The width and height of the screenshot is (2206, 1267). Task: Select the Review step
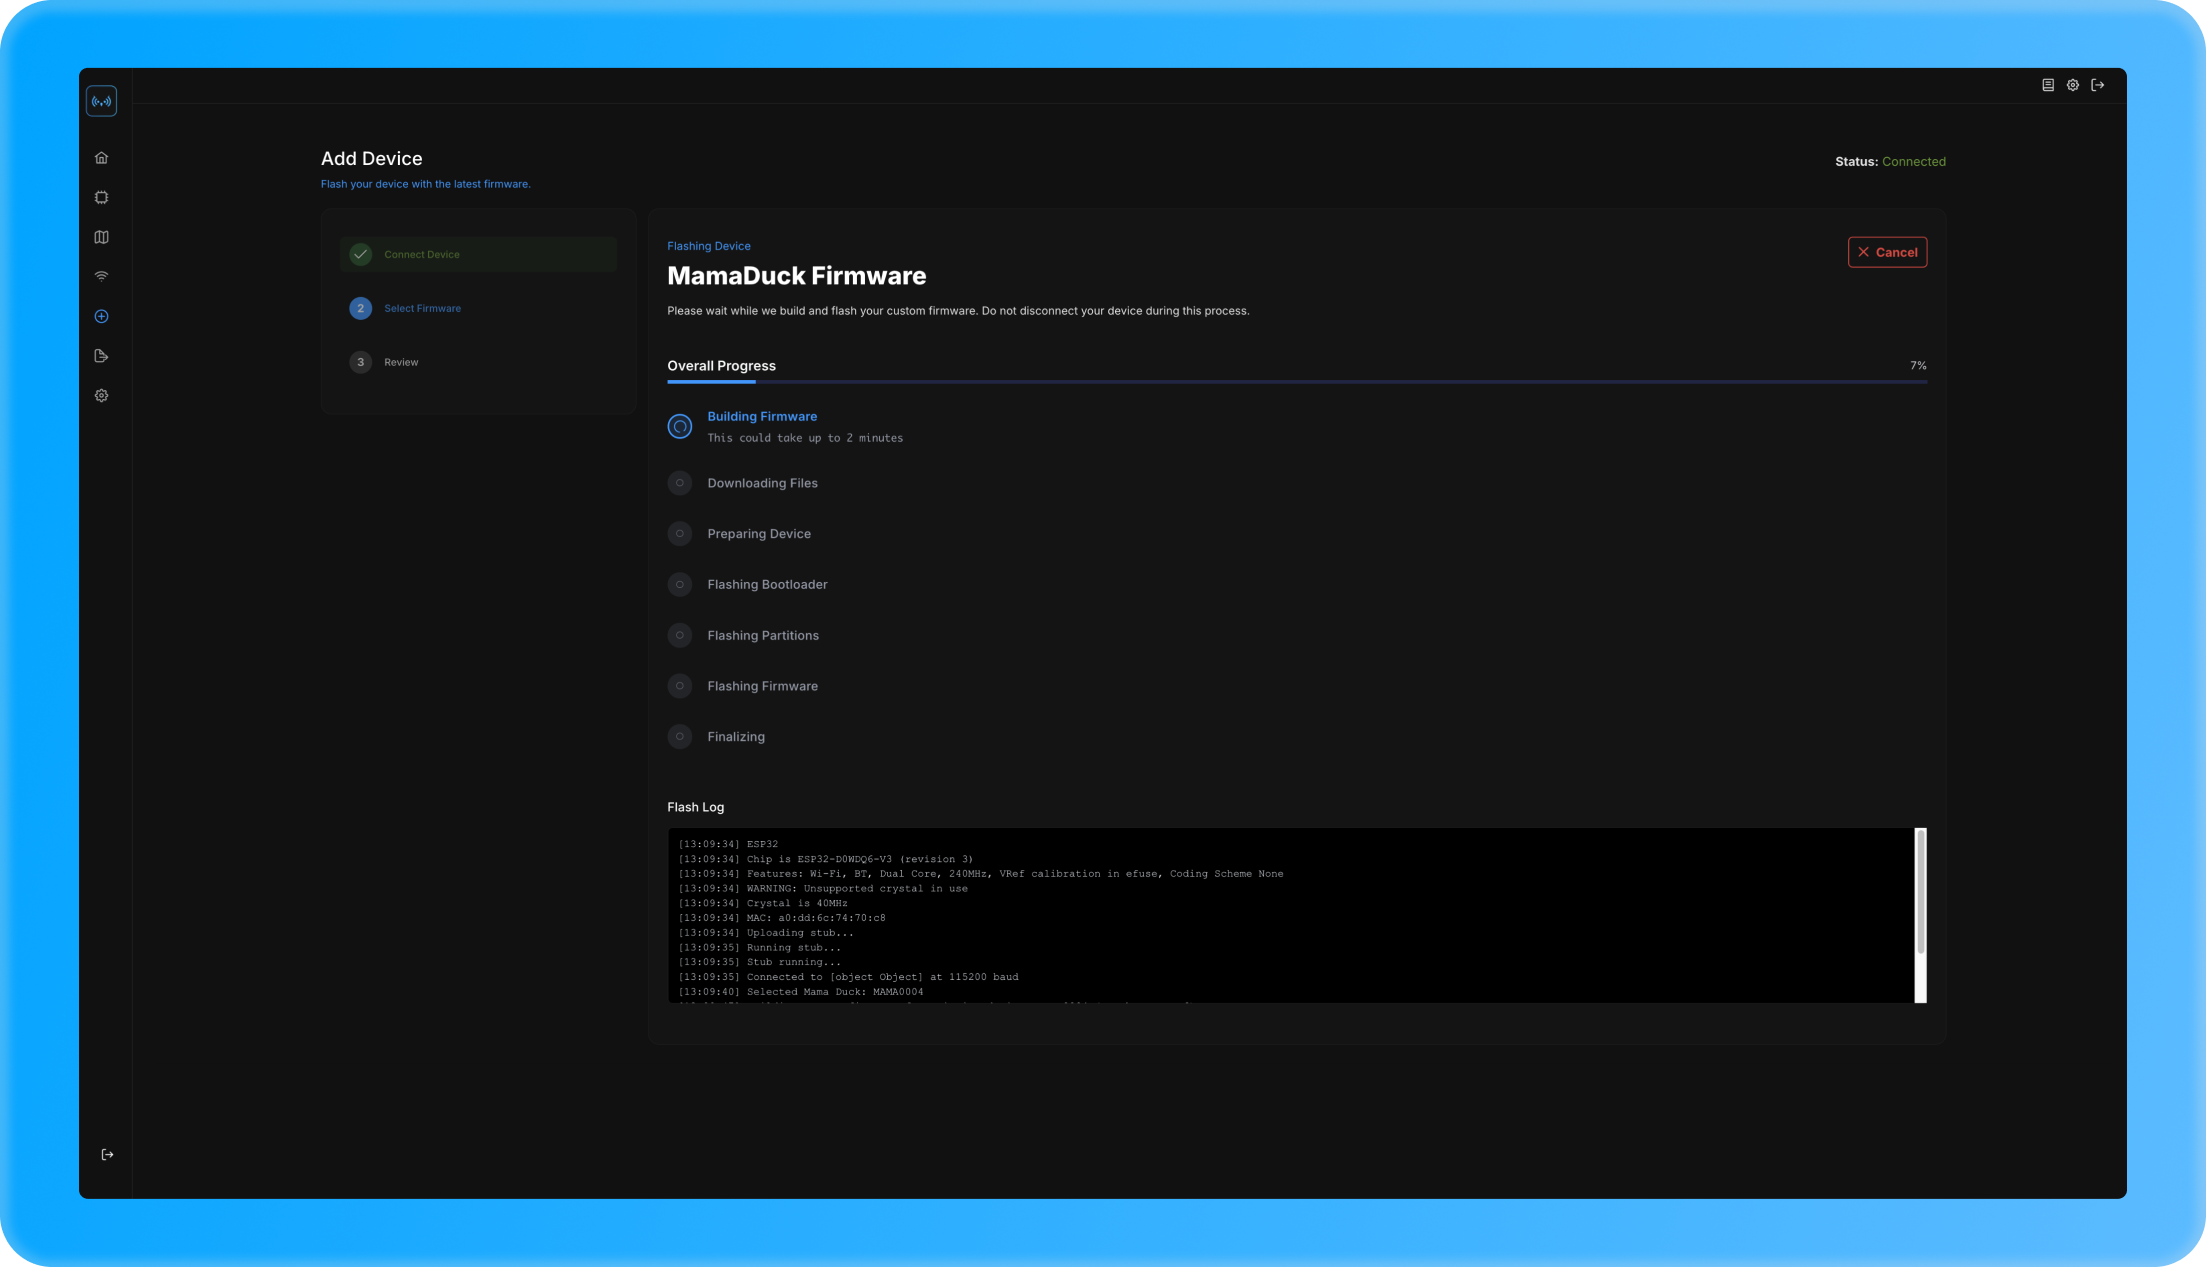(x=401, y=362)
